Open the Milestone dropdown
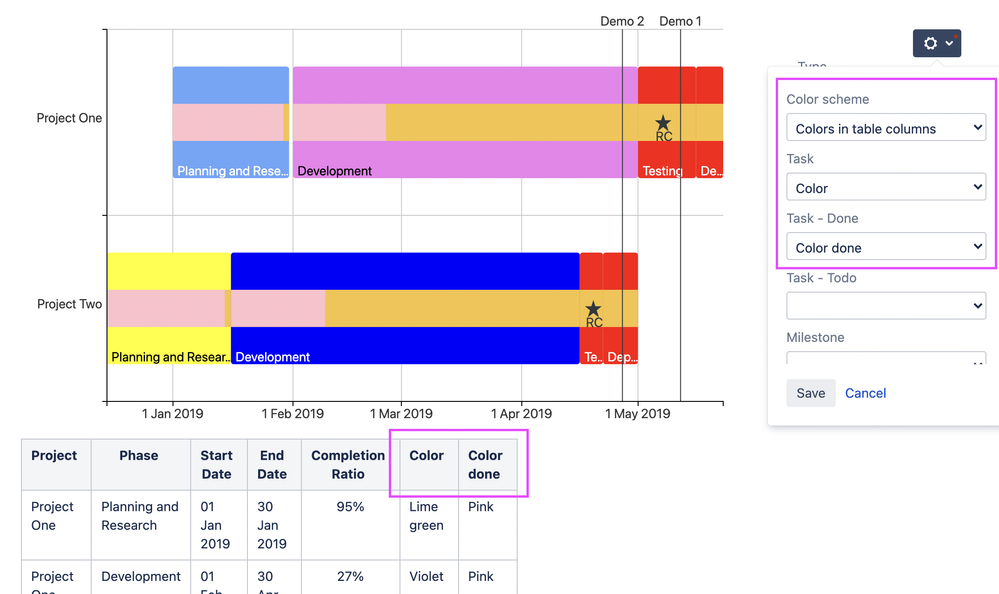This screenshot has width=999, height=594. pyautogui.click(x=885, y=358)
